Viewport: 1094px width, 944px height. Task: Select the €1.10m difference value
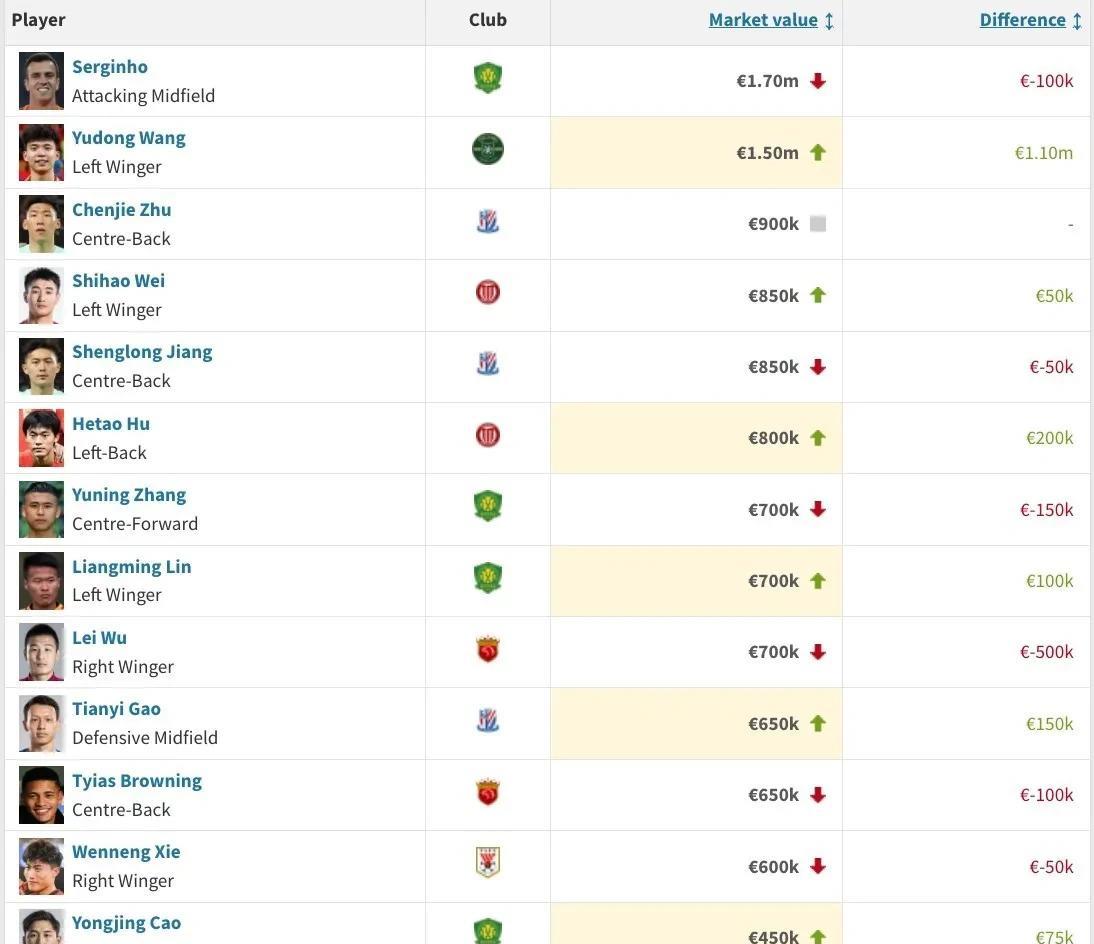(1044, 153)
